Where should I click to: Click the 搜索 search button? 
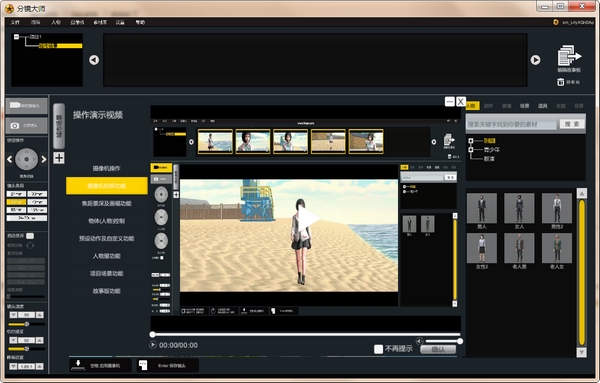pyautogui.click(x=572, y=124)
